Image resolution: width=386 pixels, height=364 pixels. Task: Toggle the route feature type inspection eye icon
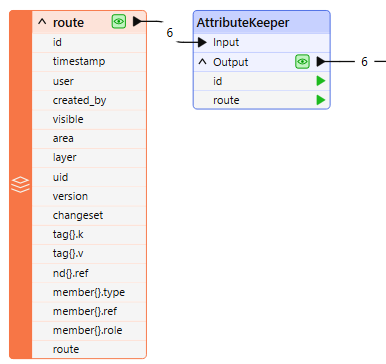(x=119, y=22)
